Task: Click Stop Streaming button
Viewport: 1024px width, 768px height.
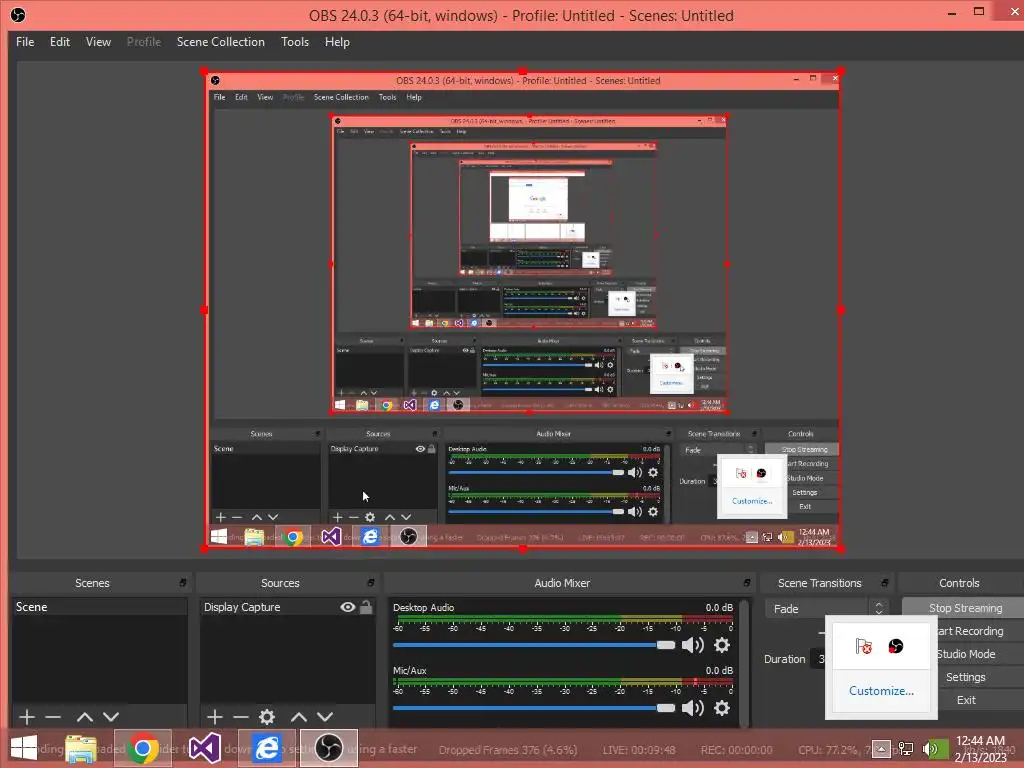Action: point(964,608)
